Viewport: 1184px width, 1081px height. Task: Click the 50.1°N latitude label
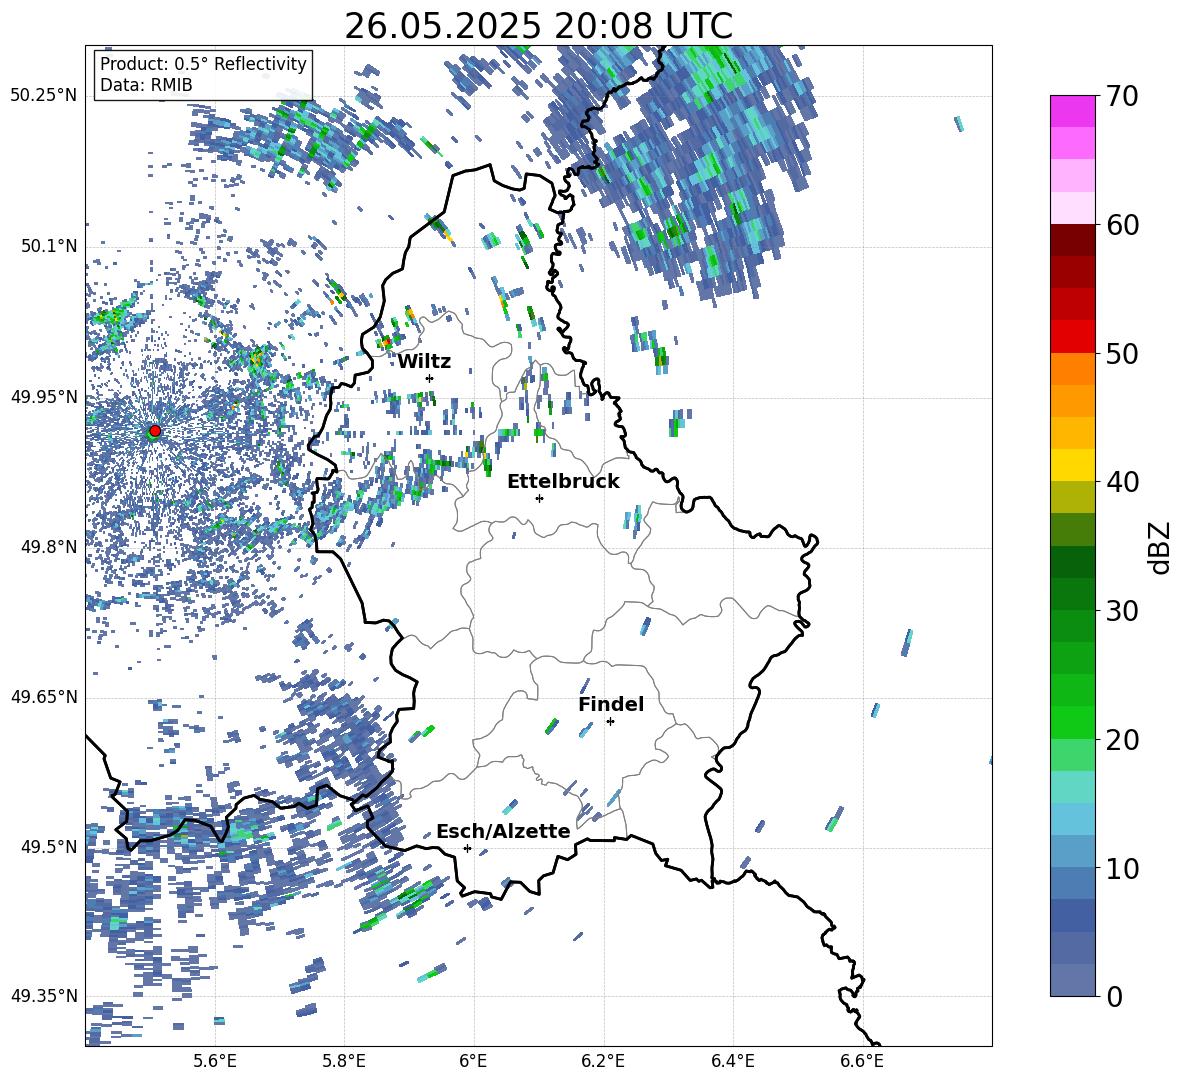[48, 246]
